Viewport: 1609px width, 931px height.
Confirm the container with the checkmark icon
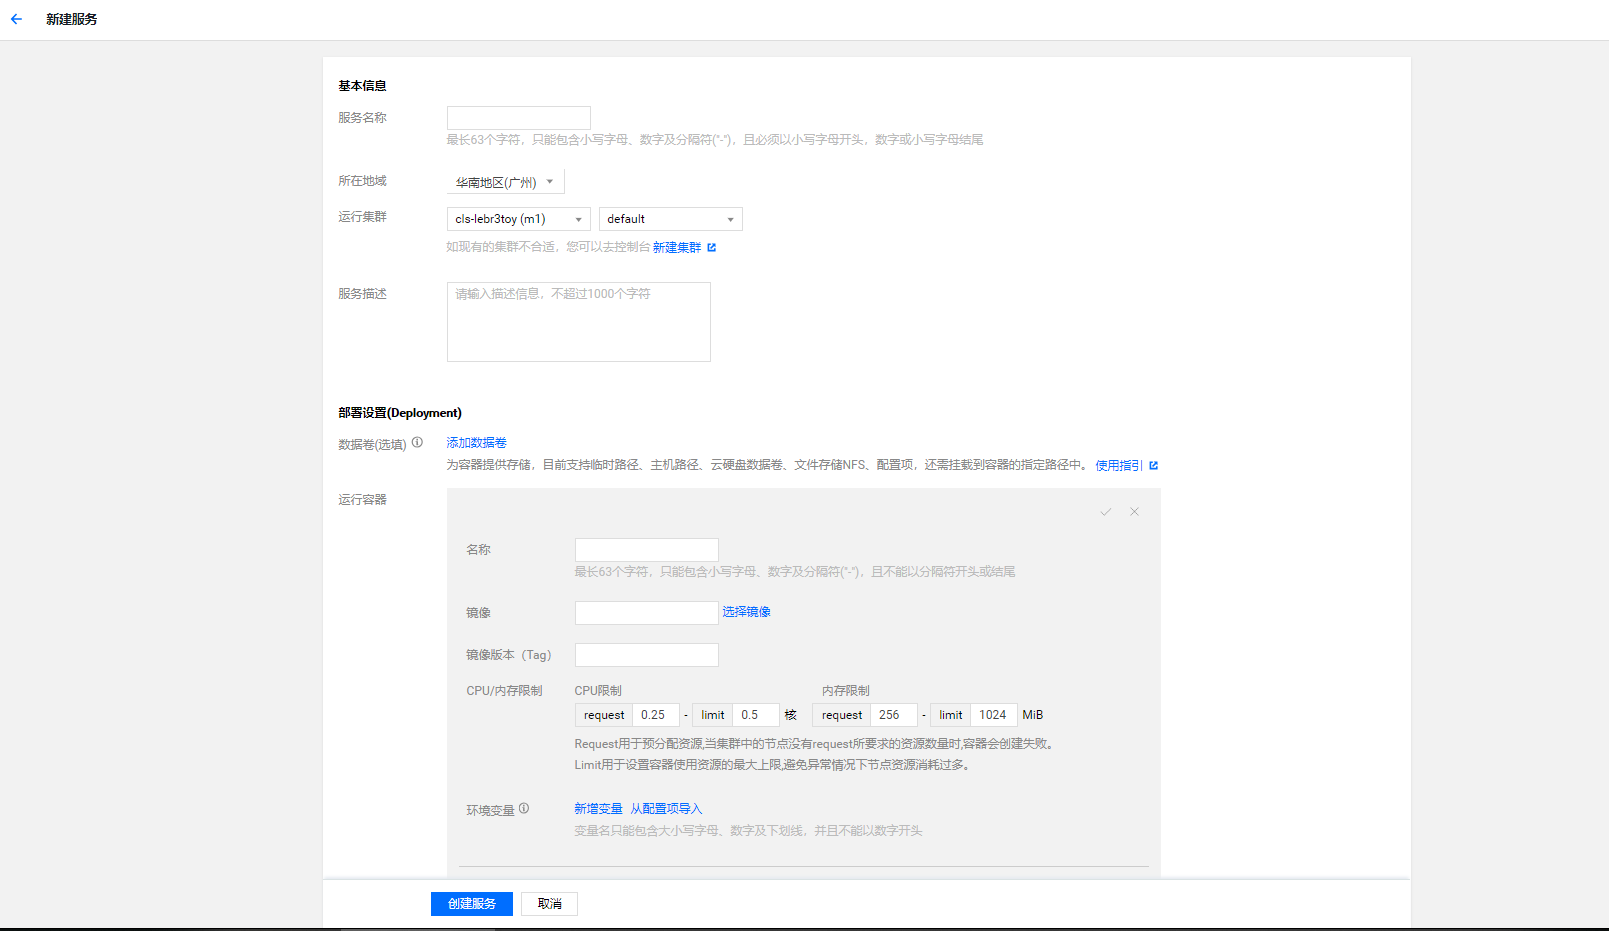point(1106,512)
